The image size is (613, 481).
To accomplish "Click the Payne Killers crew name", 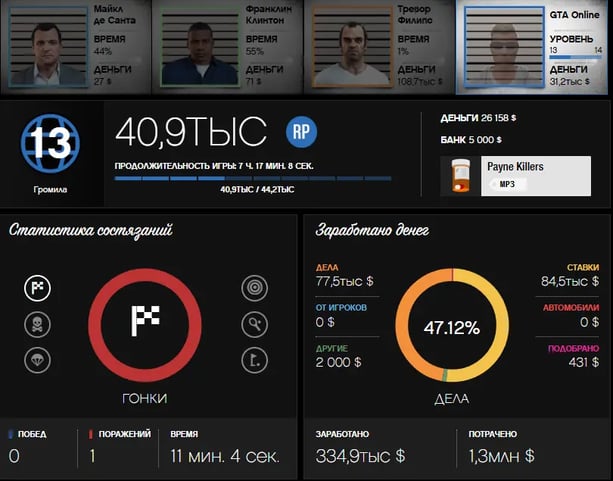I will [x=515, y=166].
